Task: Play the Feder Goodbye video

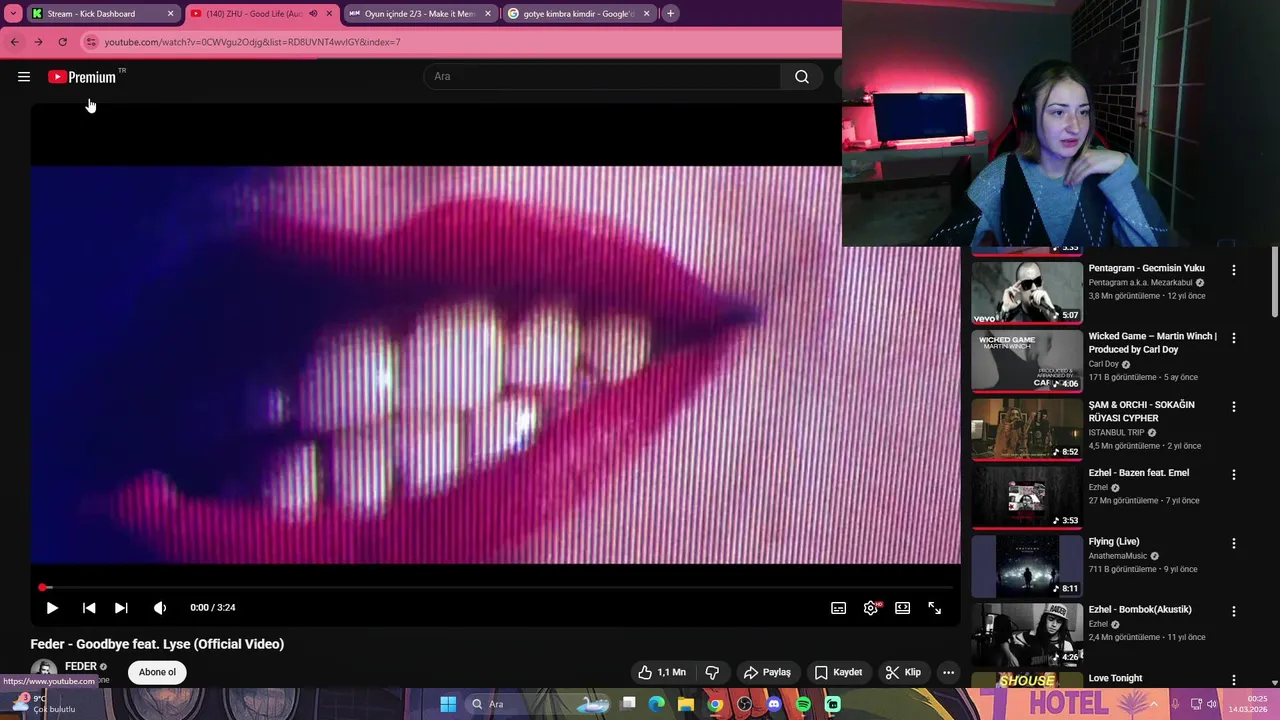Action: pyautogui.click(x=52, y=608)
